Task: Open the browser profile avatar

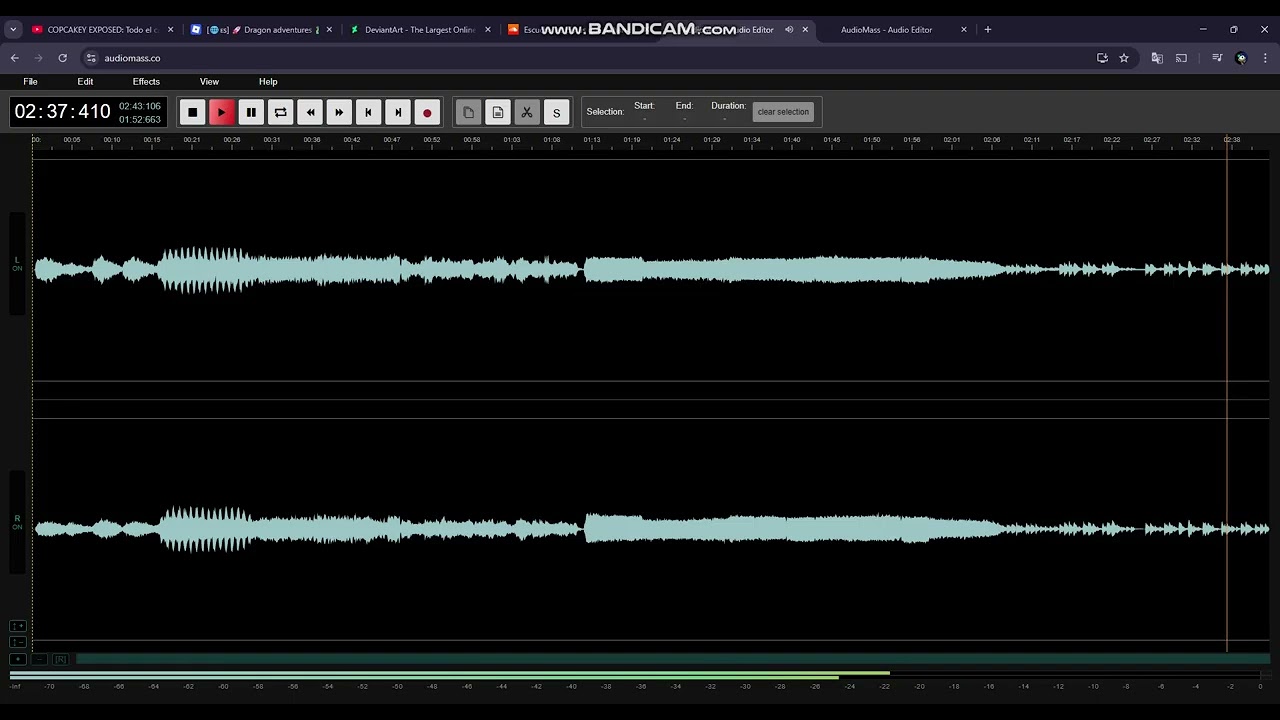Action: click(1241, 58)
